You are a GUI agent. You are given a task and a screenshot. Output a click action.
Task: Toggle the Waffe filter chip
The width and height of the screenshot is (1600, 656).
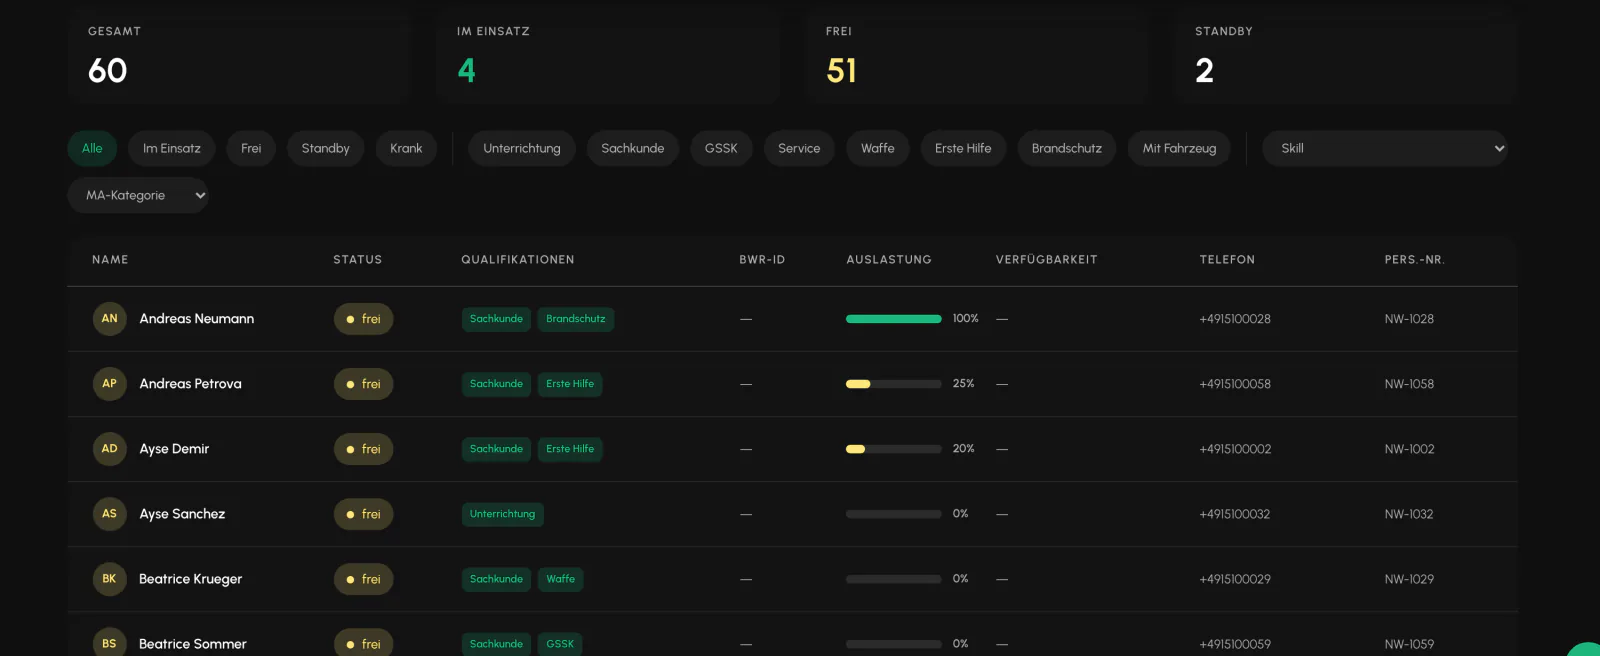[878, 148]
